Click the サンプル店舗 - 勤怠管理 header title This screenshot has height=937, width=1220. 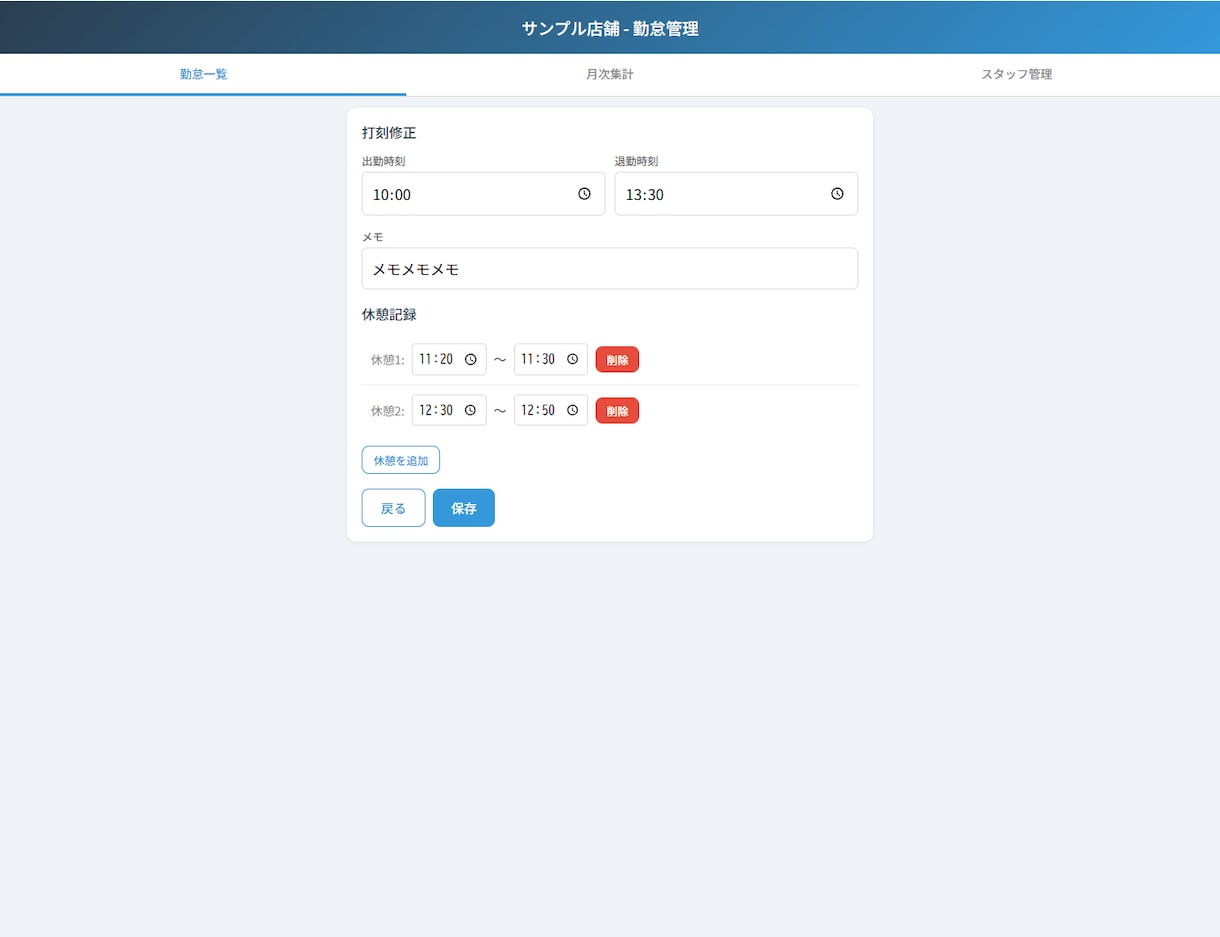tap(610, 28)
